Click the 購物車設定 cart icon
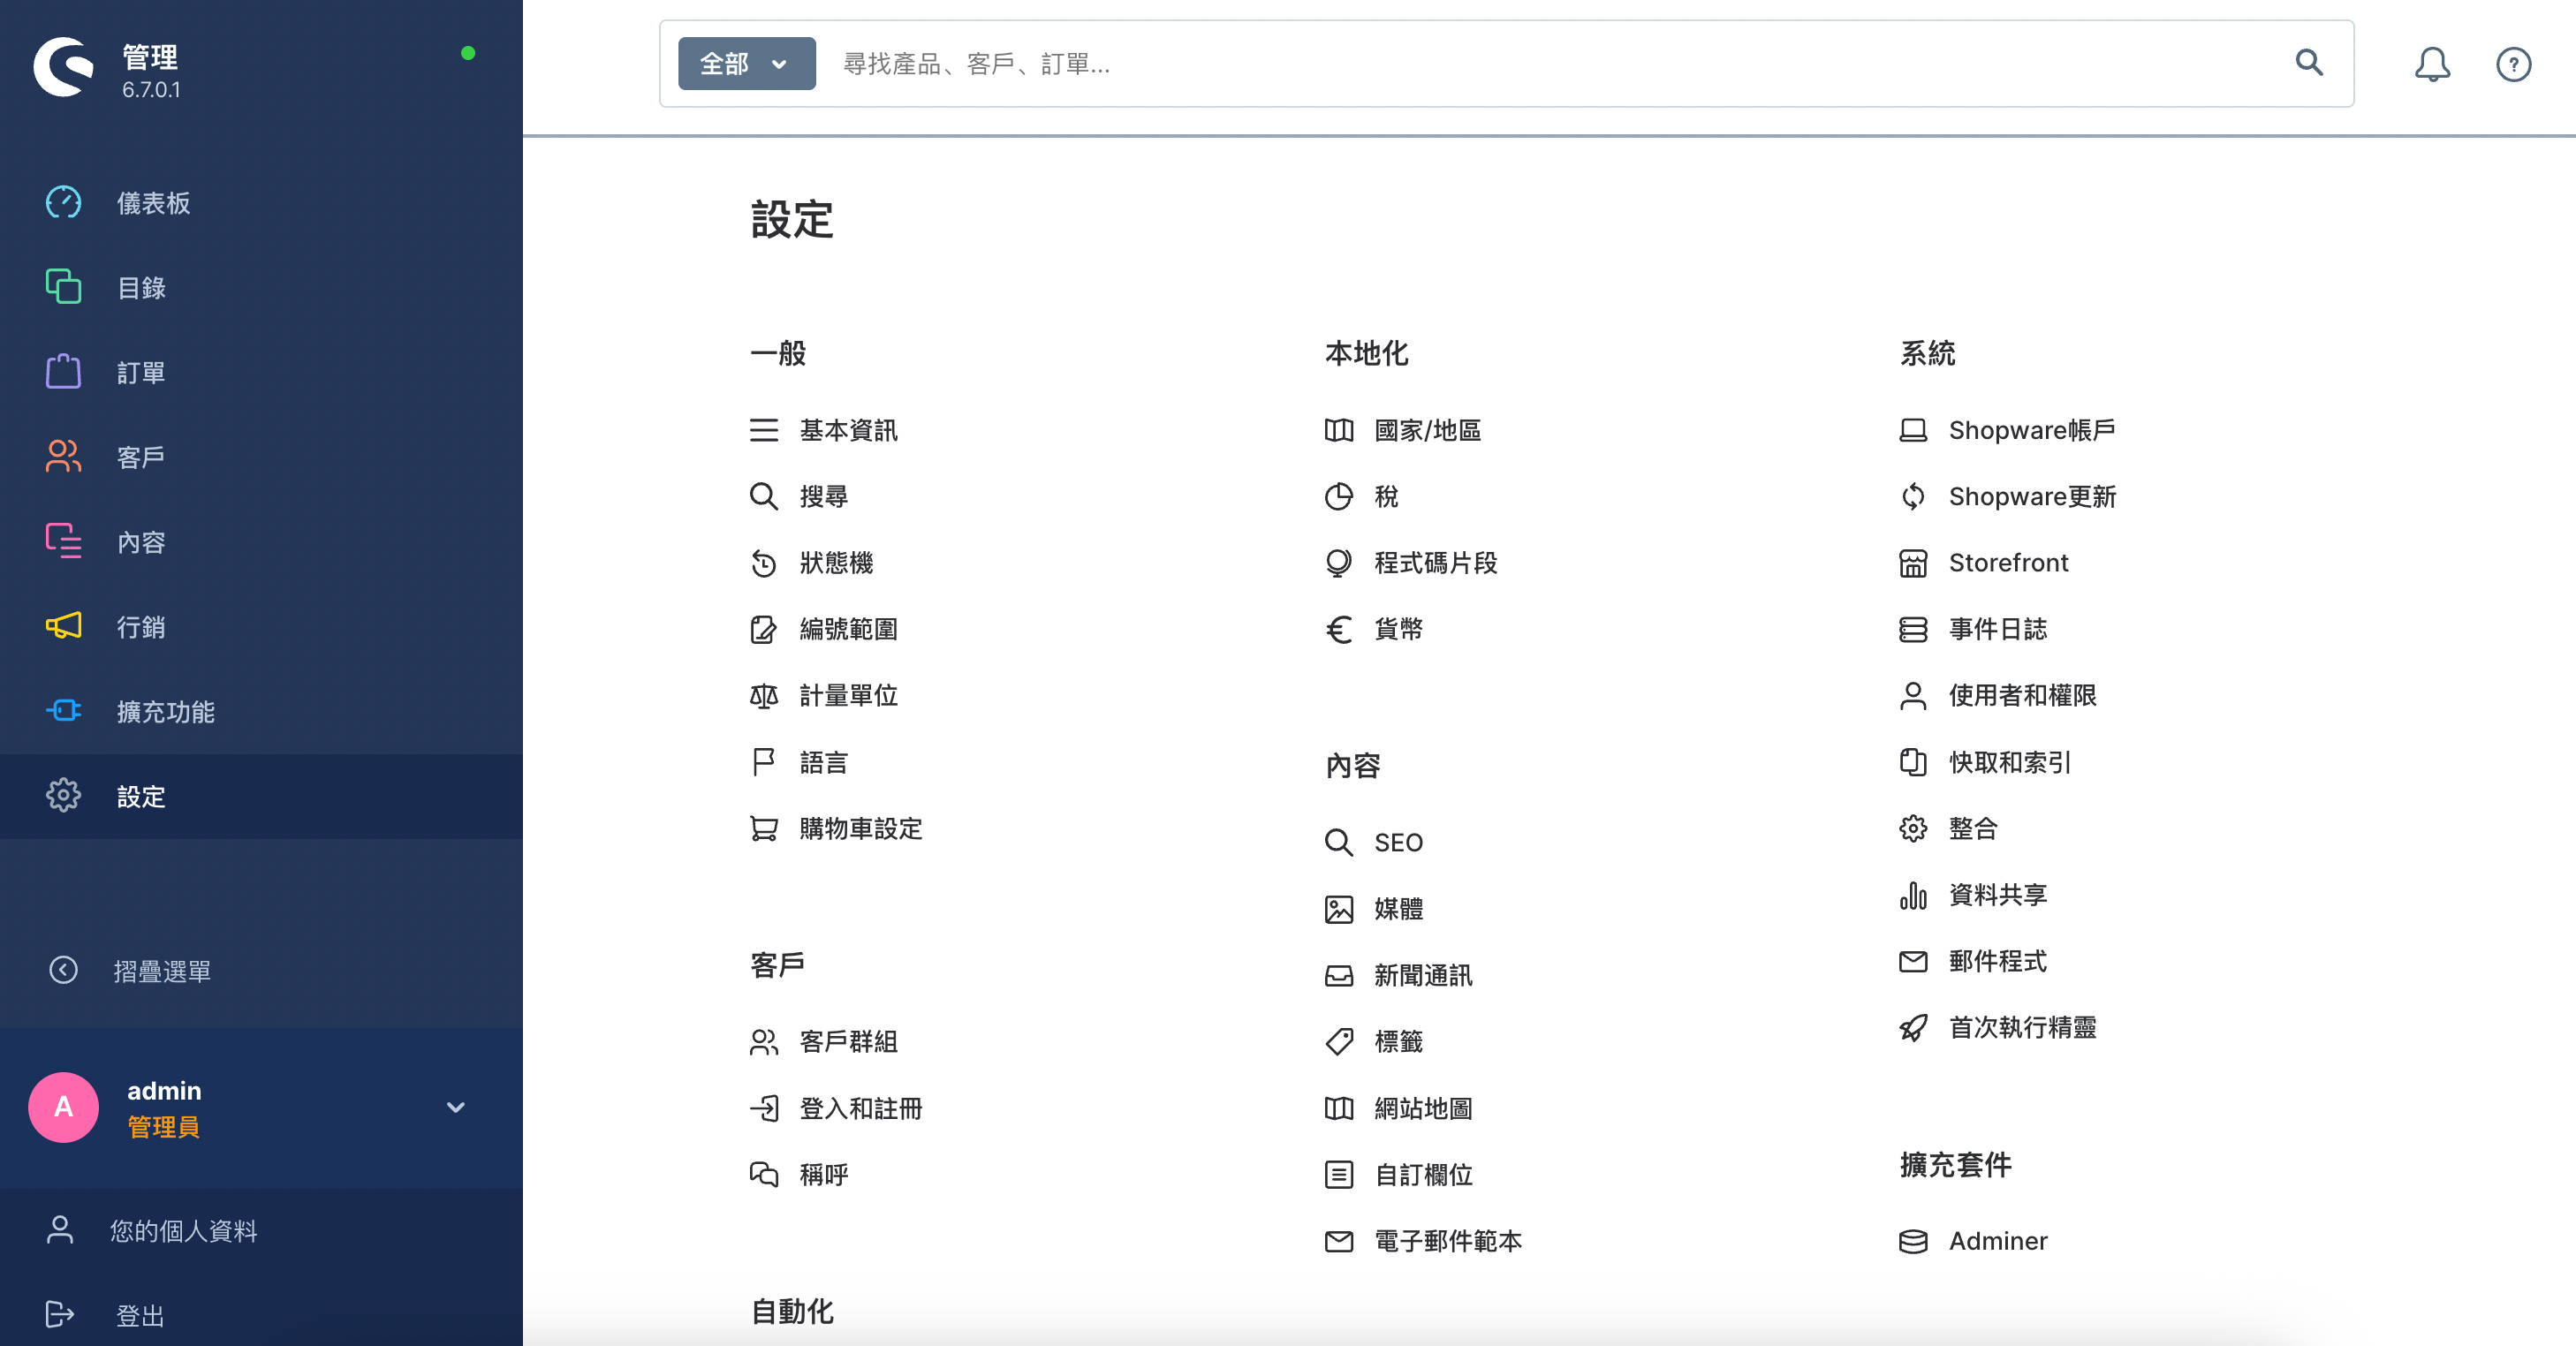Image resolution: width=2576 pixels, height=1346 pixels. pyautogui.click(x=763, y=829)
